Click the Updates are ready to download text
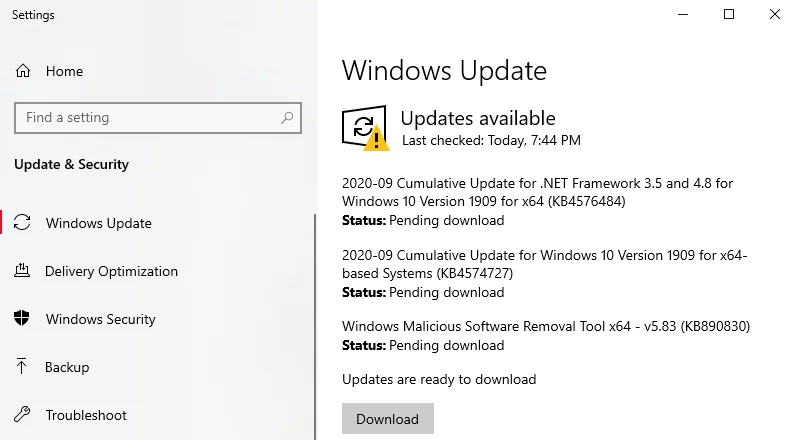The image size is (794, 440). pyautogui.click(x=439, y=379)
